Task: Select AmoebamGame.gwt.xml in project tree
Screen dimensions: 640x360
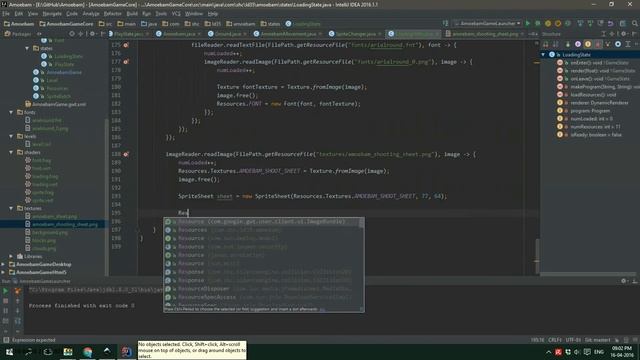Action: [59, 104]
